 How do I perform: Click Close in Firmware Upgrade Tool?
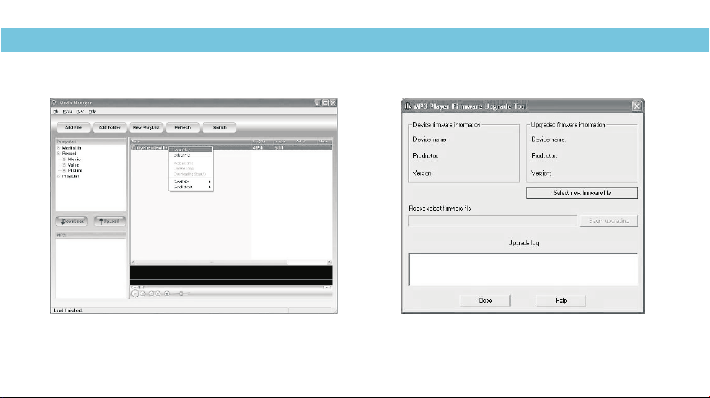[485, 301]
